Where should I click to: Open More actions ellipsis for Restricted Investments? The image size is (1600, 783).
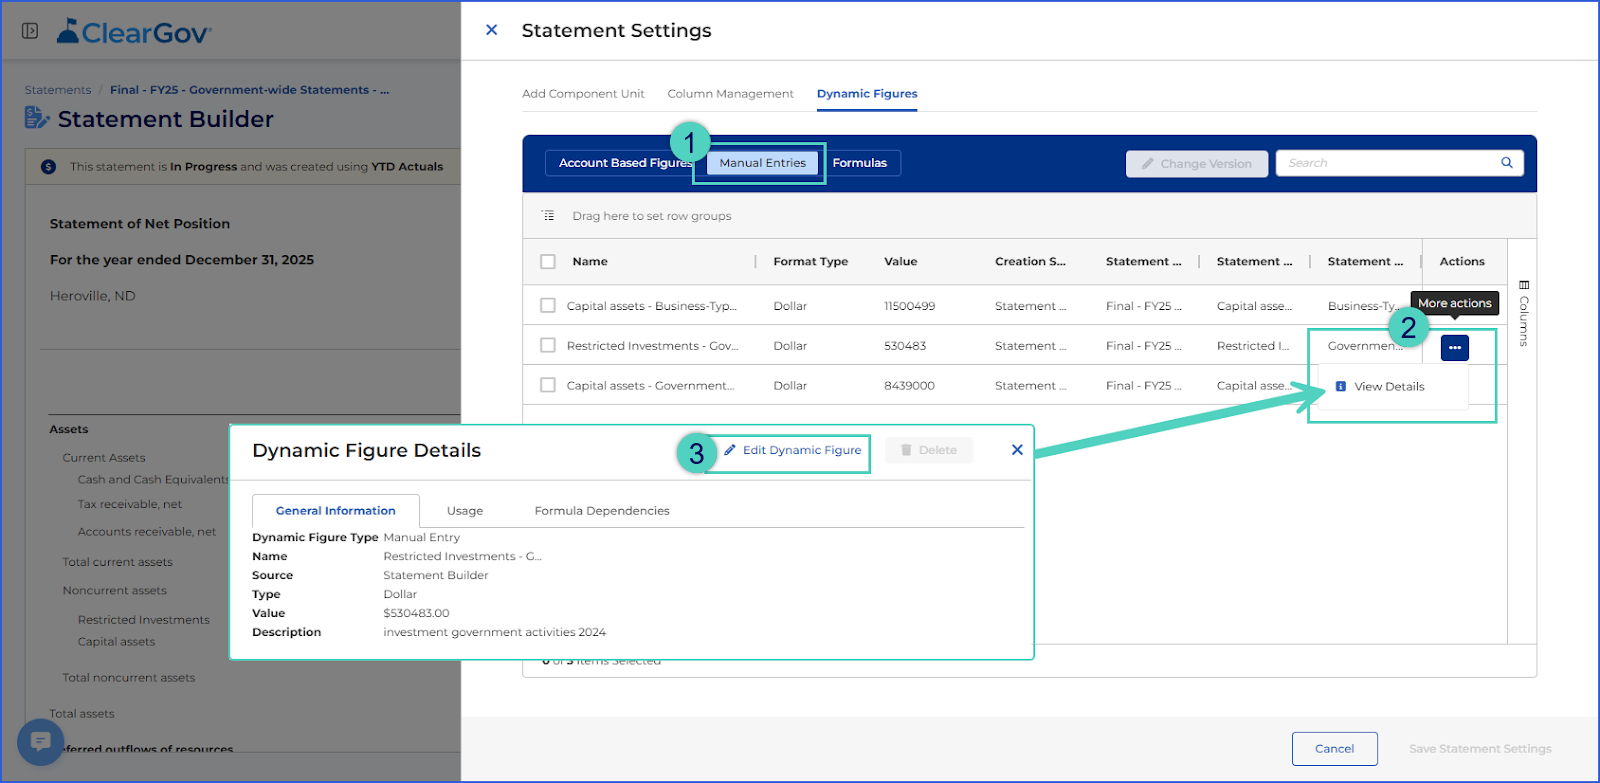[x=1454, y=347]
